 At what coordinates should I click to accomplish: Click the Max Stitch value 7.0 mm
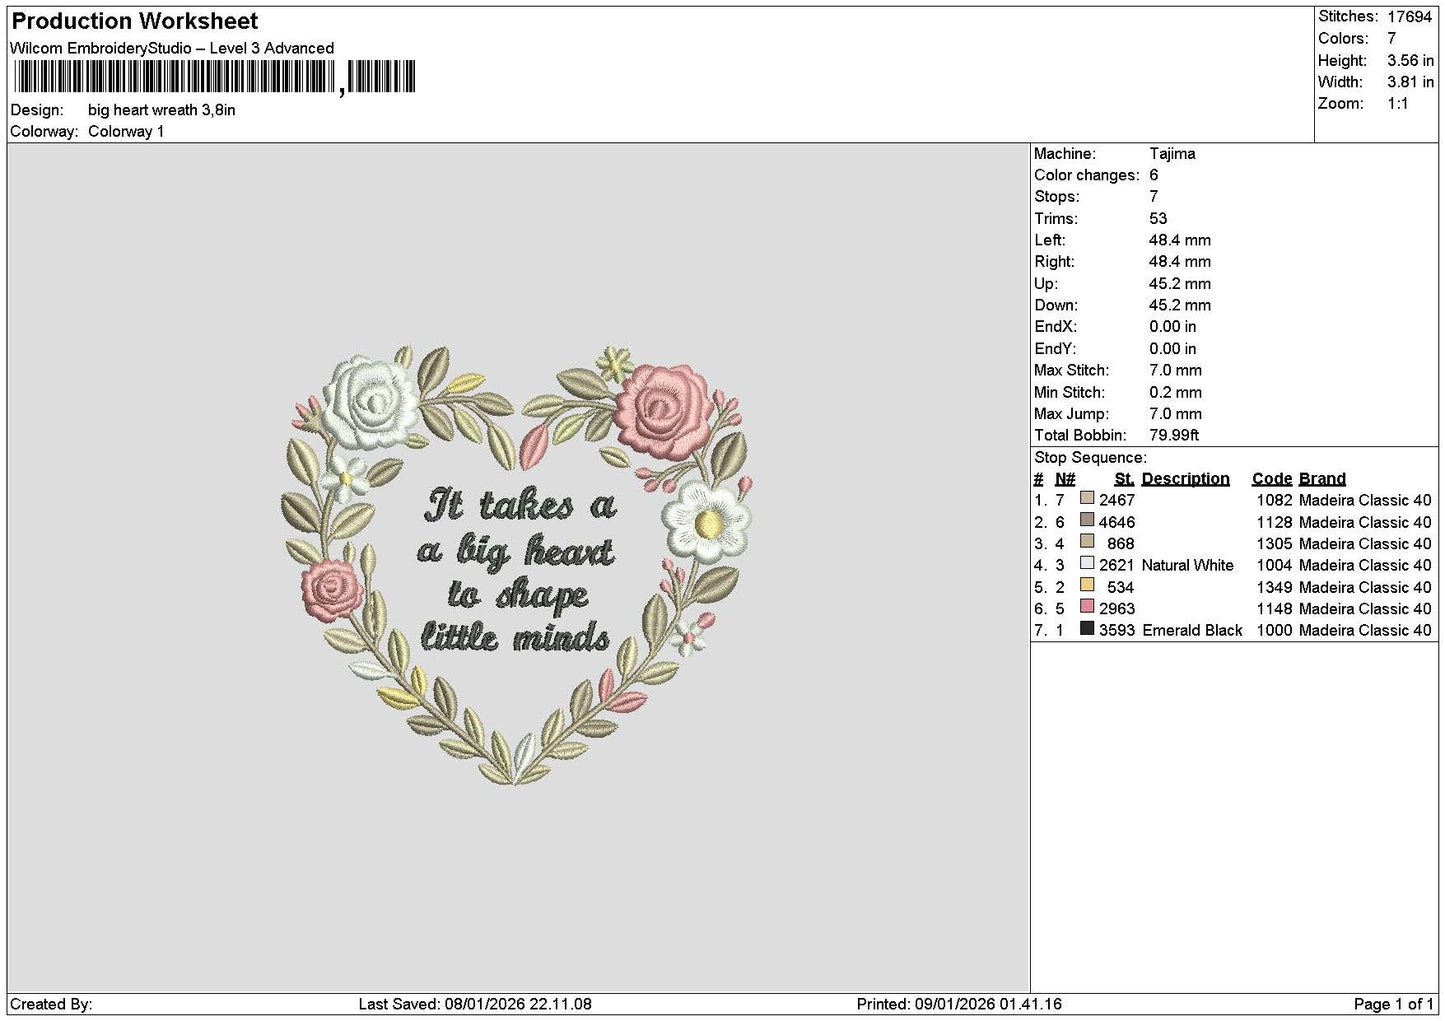tap(1176, 370)
